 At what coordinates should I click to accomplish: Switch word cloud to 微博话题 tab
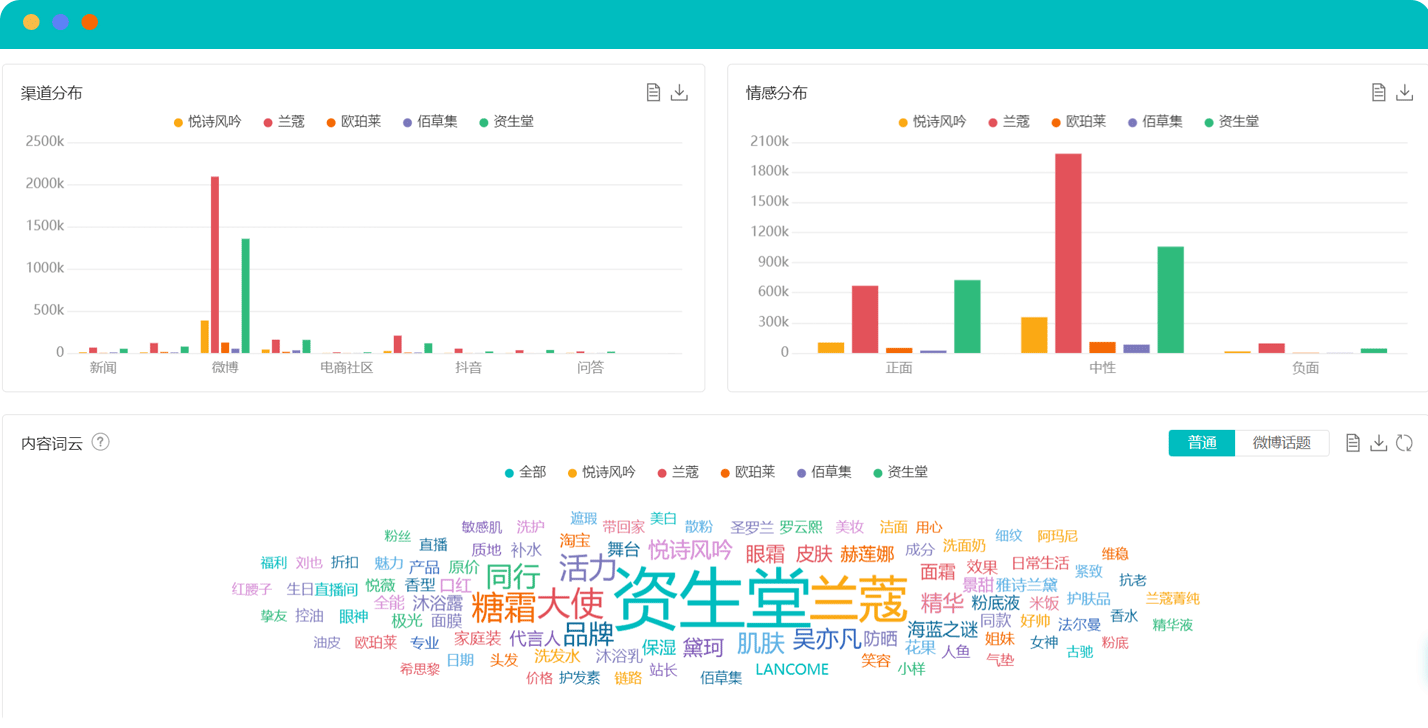click(x=1282, y=443)
